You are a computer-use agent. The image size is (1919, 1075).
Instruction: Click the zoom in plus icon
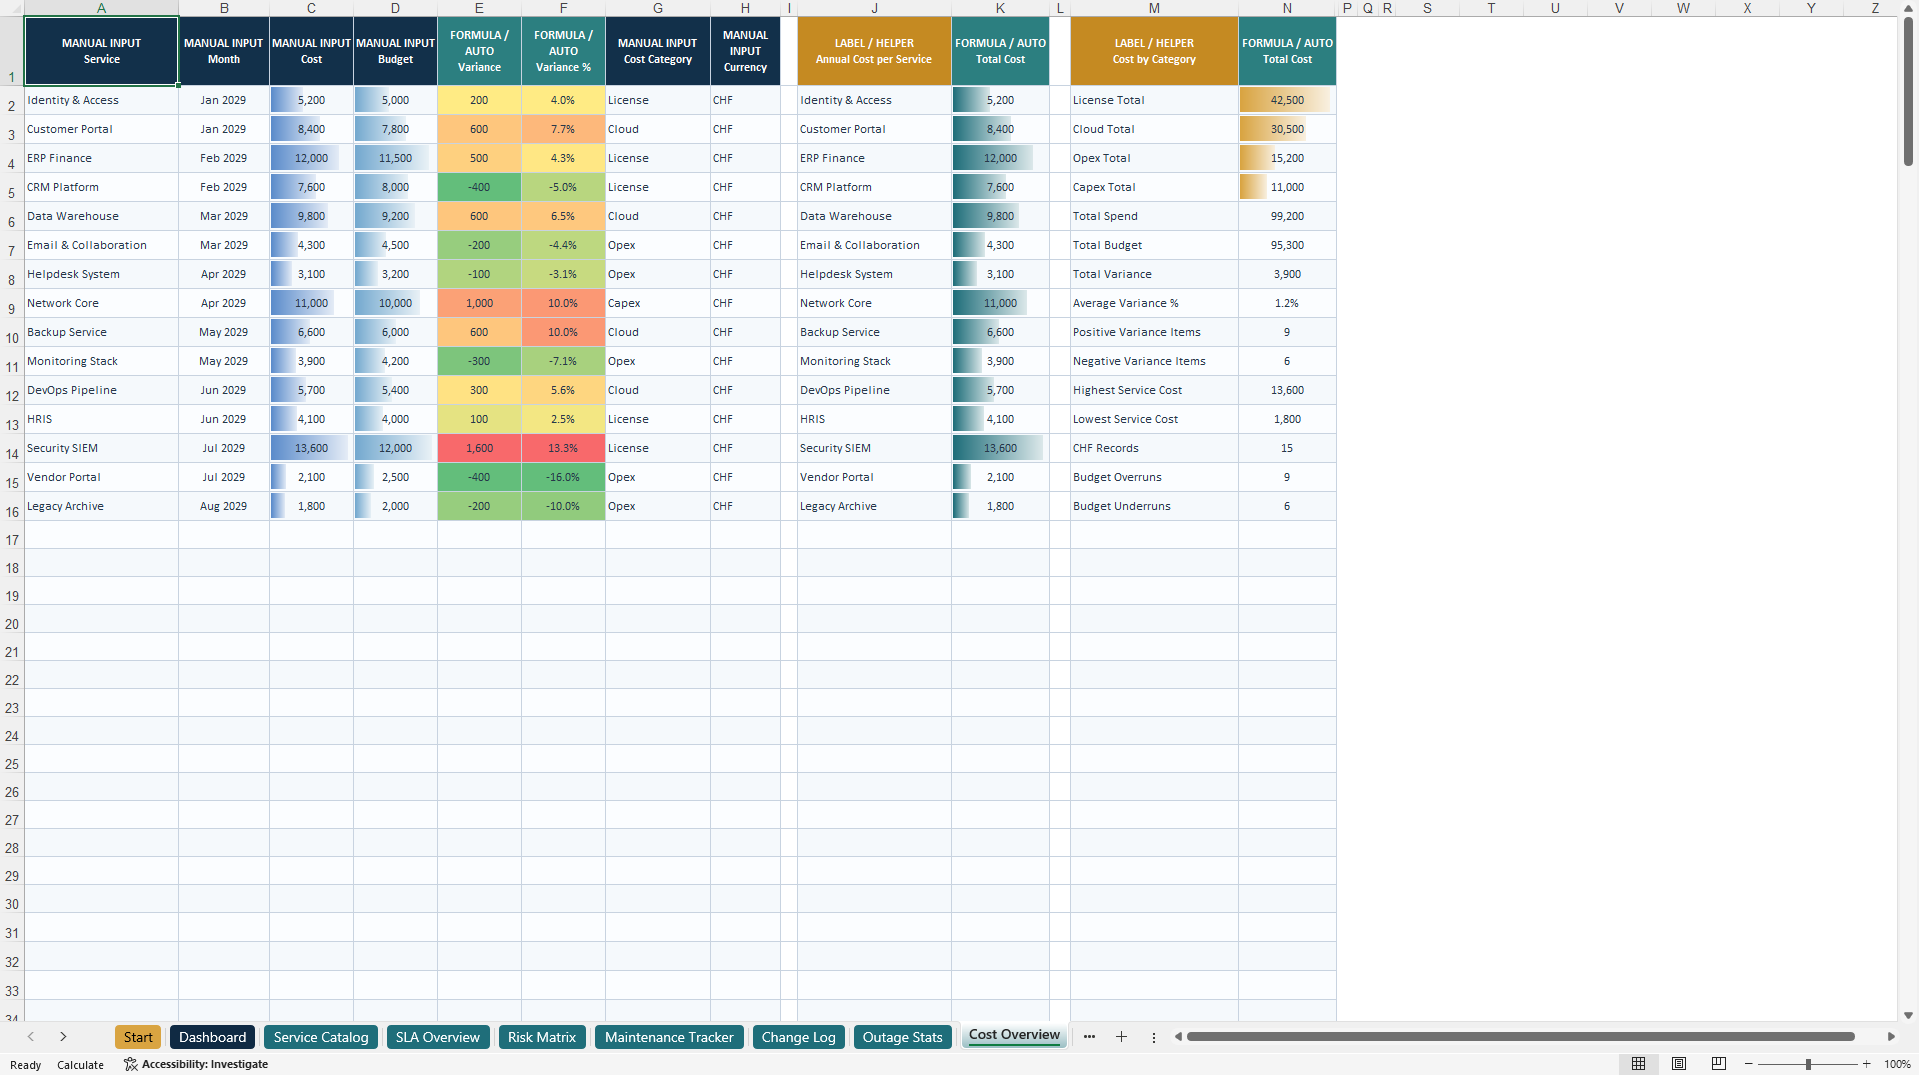1866,1064
